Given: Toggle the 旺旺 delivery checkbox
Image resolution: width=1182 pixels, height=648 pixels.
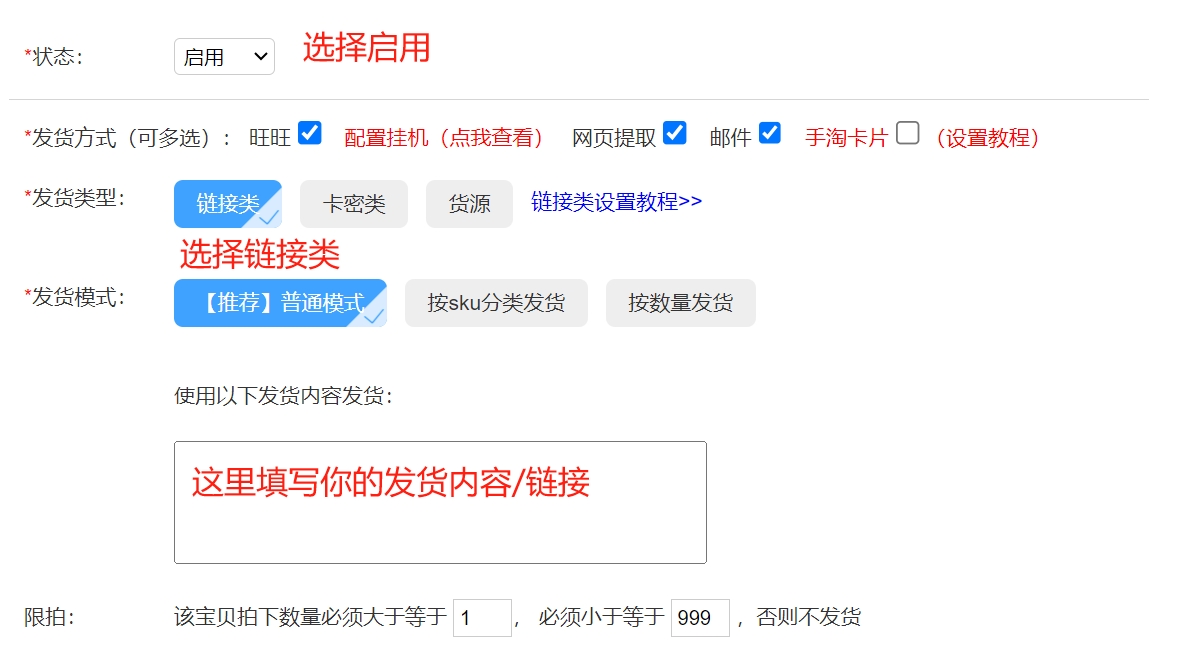Looking at the screenshot, I should (310, 133).
